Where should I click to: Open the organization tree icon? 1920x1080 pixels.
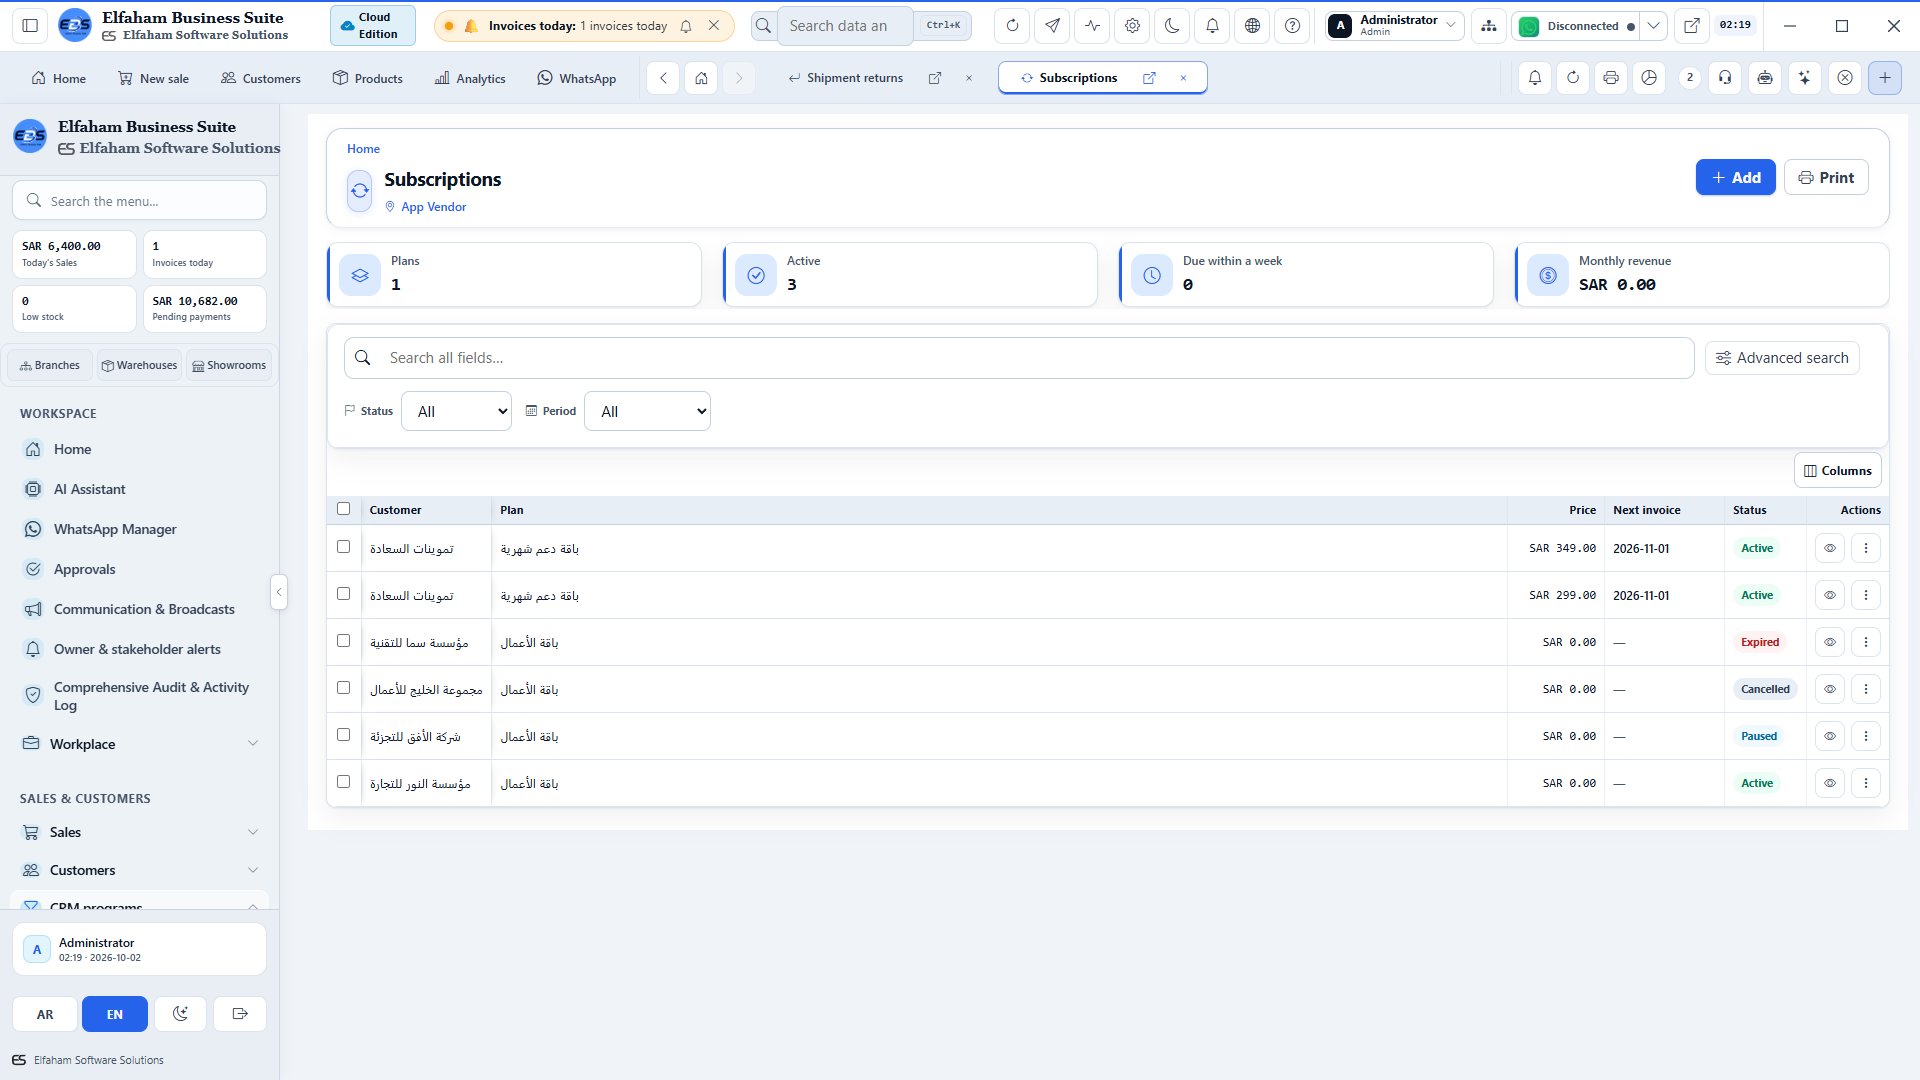(1489, 26)
